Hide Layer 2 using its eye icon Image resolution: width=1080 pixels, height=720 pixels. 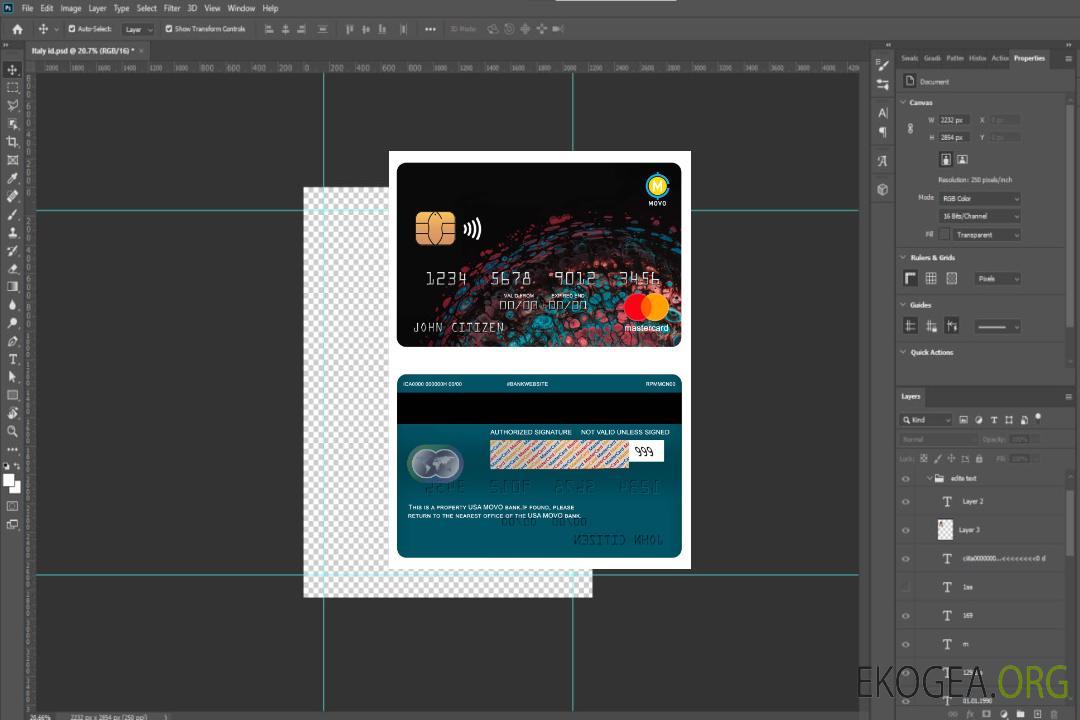[906, 502]
